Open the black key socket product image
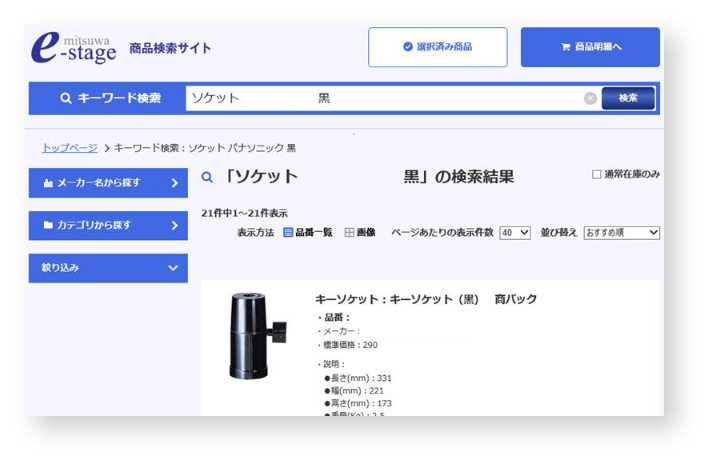The height and width of the screenshot is (464, 712). pos(252,336)
